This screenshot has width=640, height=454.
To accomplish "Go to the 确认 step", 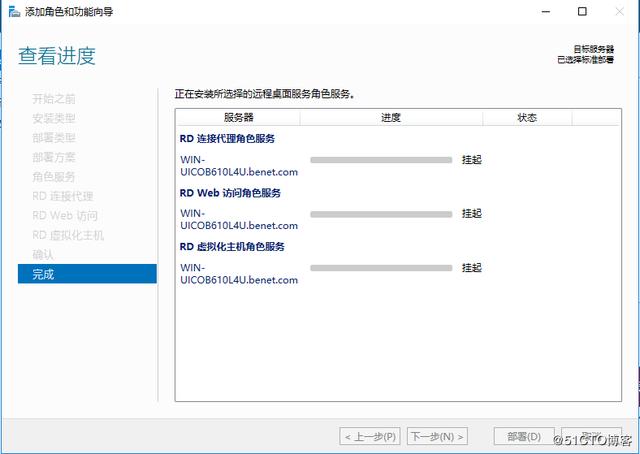I will point(43,254).
